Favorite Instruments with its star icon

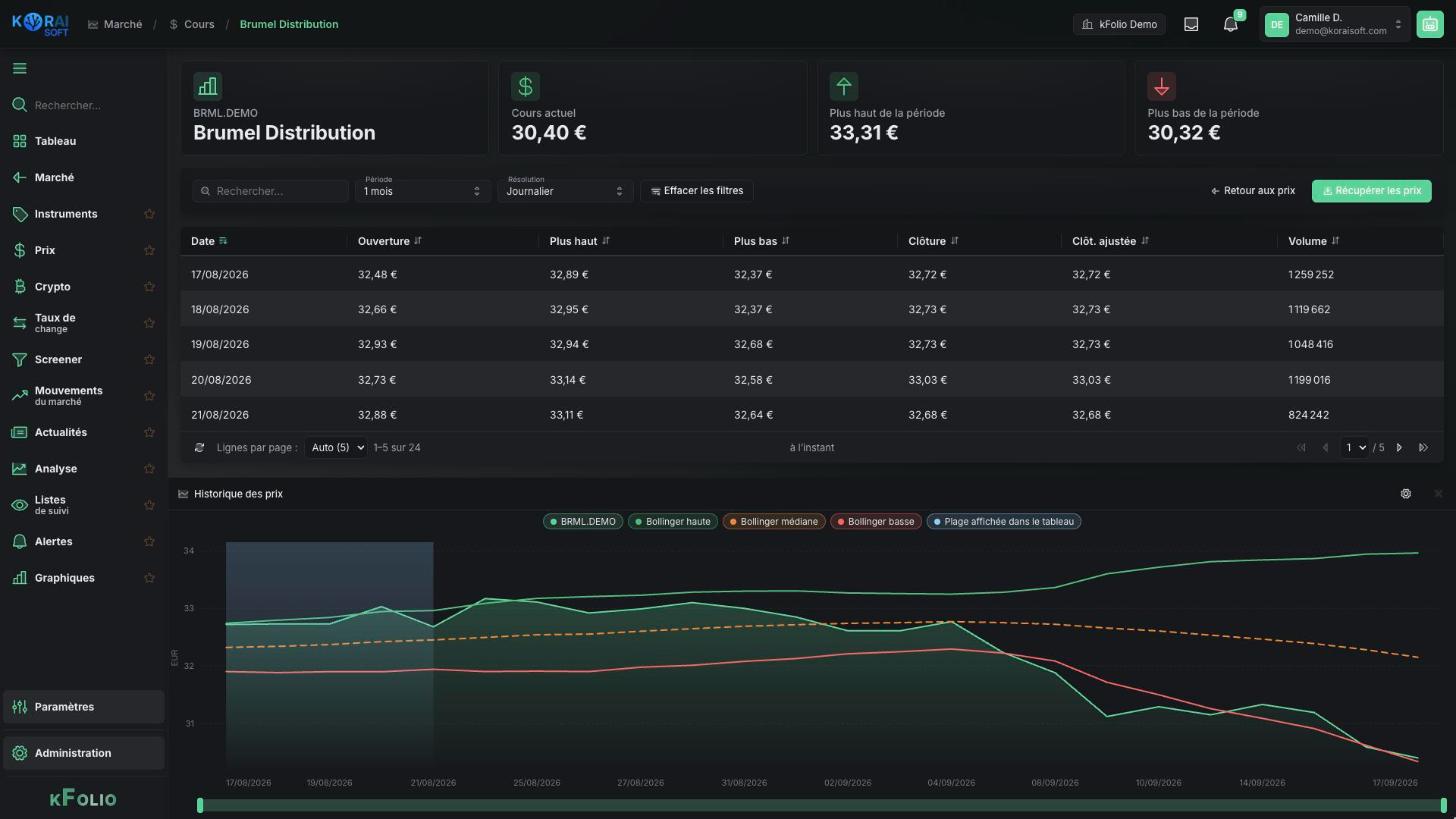(x=149, y=214)
